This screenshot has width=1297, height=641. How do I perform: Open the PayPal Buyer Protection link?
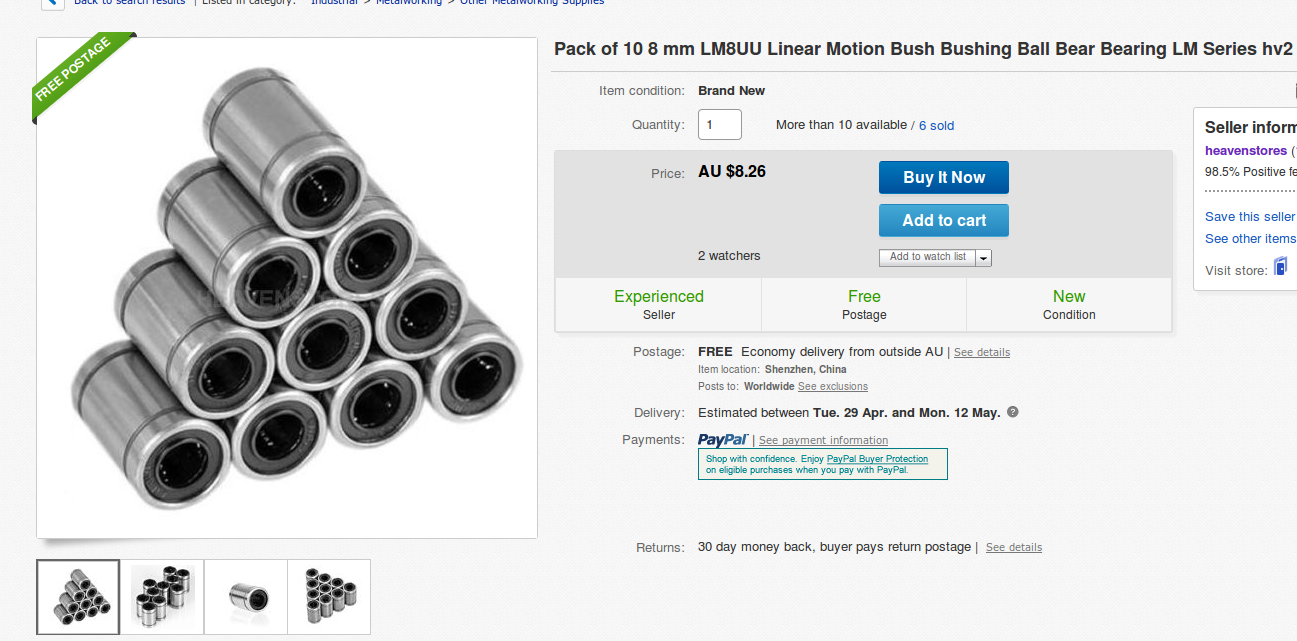click(877, 459)
